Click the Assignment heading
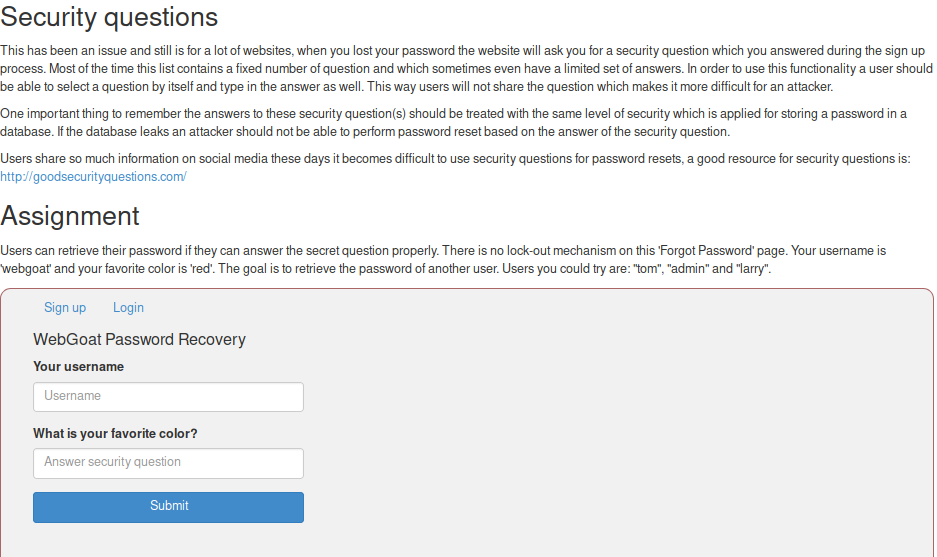This screenshot has height=557, width=937. click(x=70, y=216)
